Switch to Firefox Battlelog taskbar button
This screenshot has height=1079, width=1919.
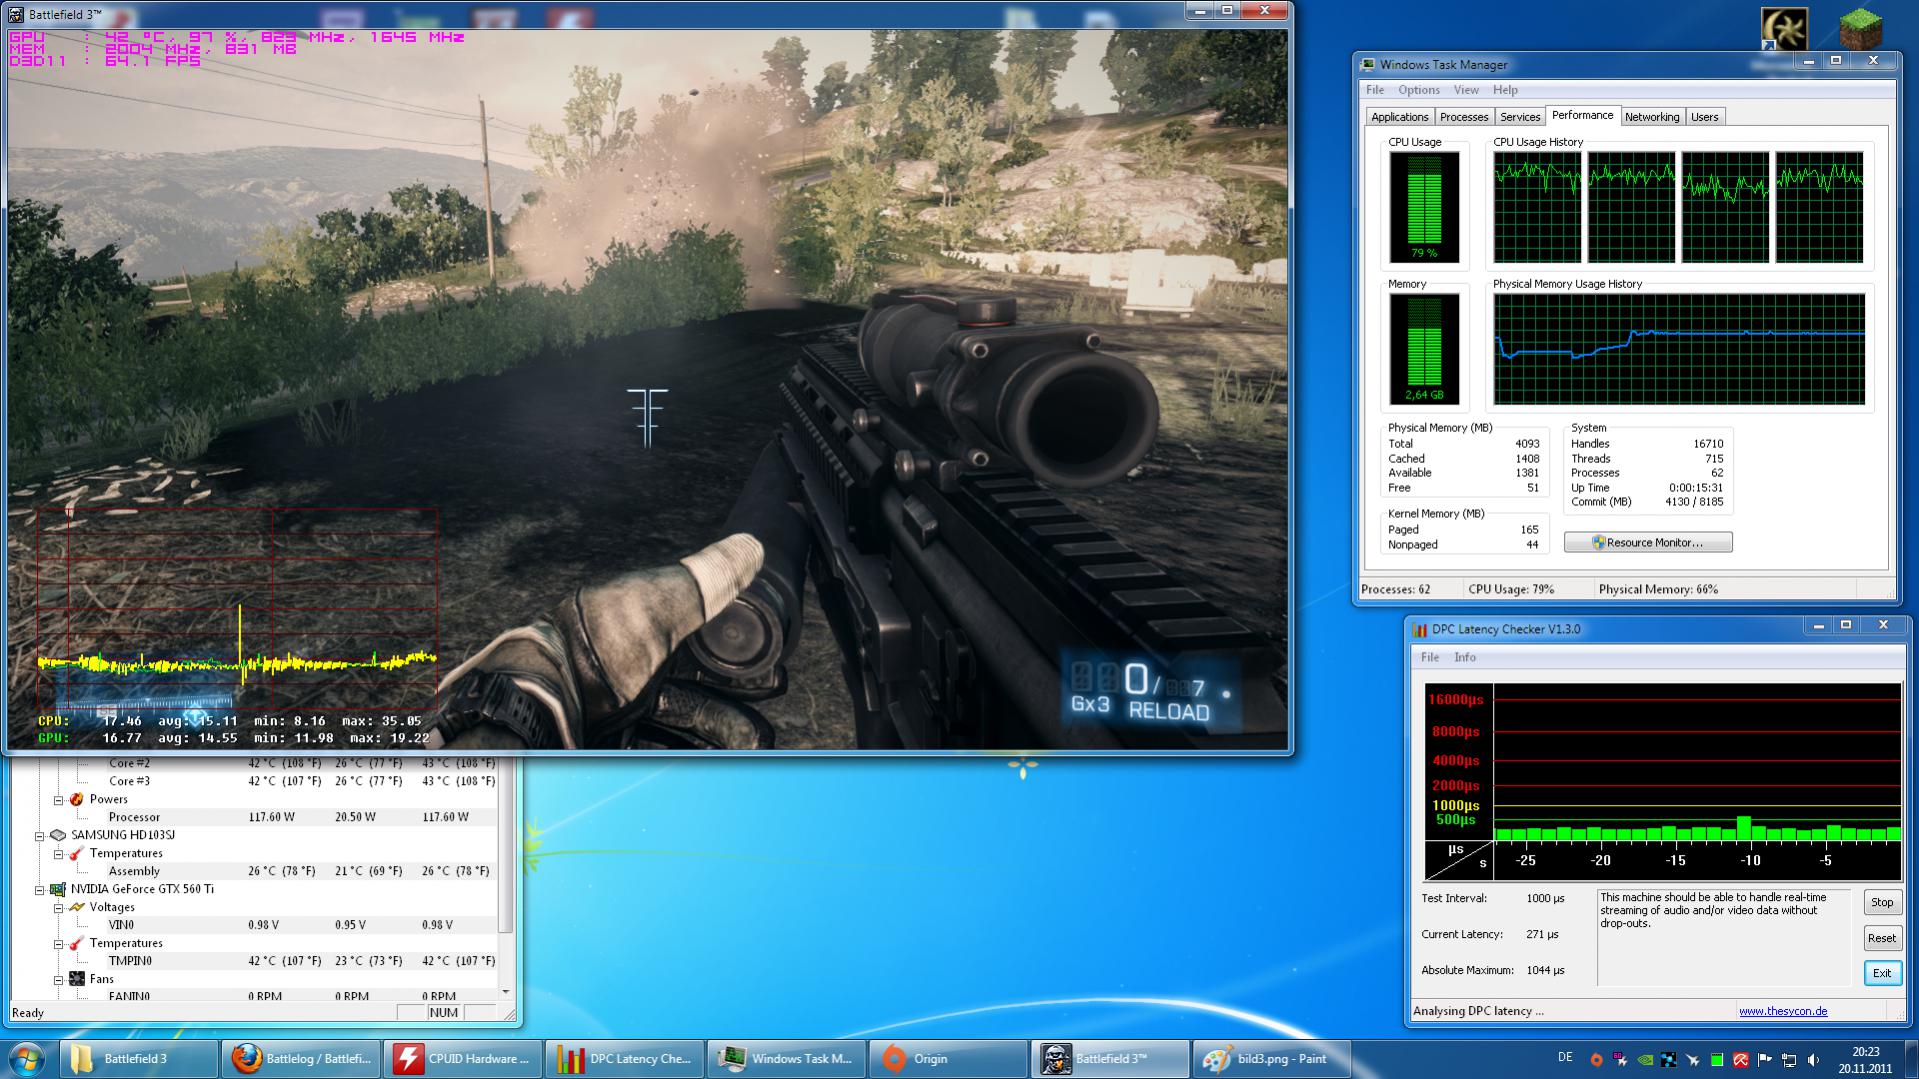pyautogui.click(x=301, y=1059)
